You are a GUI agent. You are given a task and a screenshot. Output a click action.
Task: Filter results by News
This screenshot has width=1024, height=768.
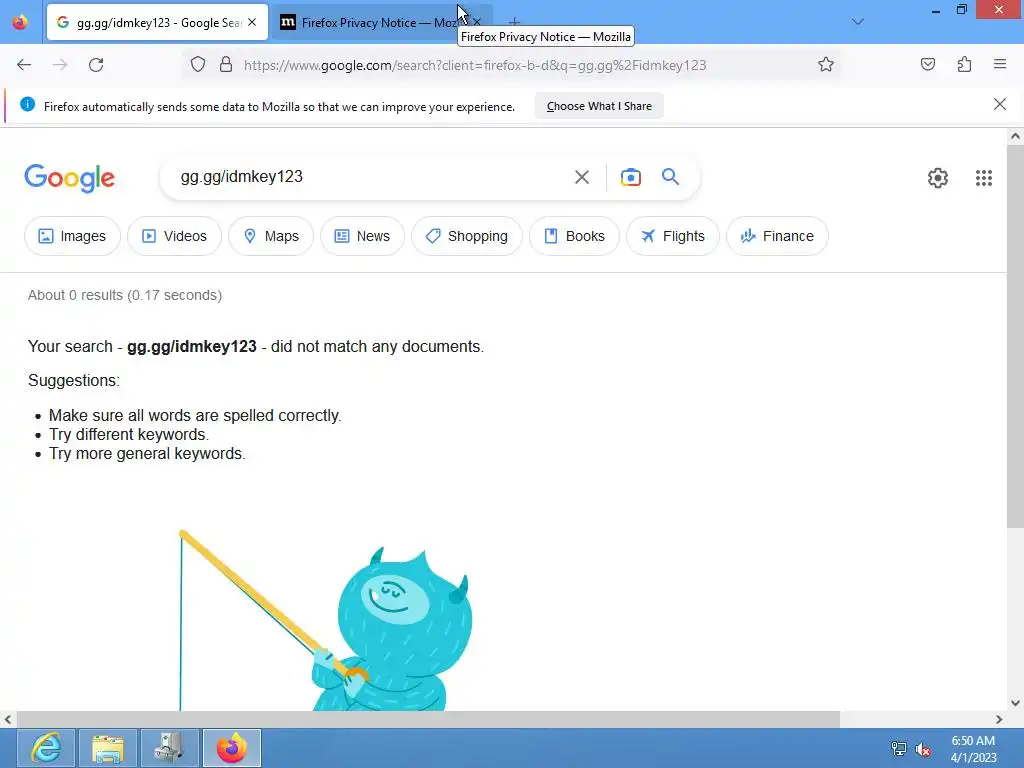tap(362, 236)
